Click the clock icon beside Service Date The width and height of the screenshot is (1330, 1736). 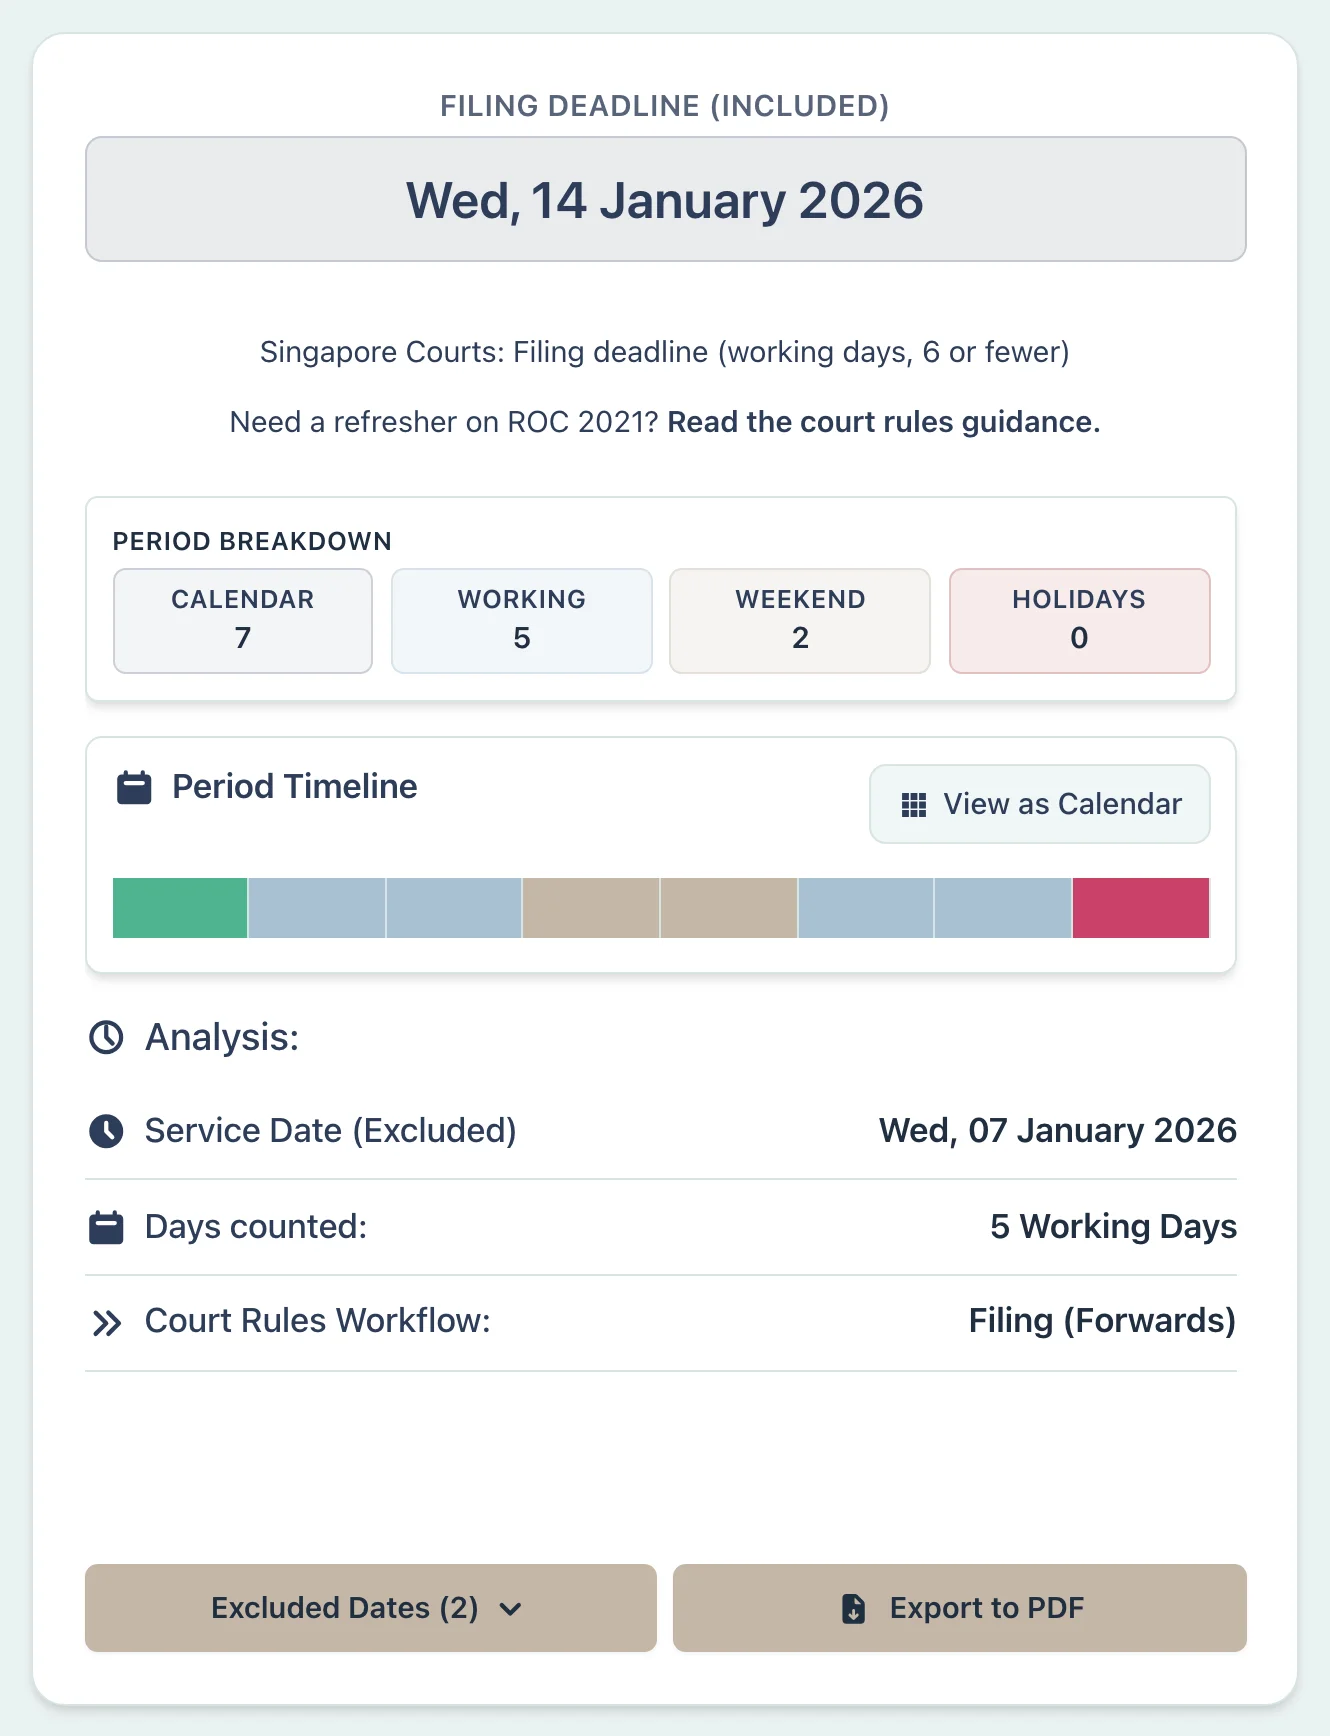click(105, 1131)
